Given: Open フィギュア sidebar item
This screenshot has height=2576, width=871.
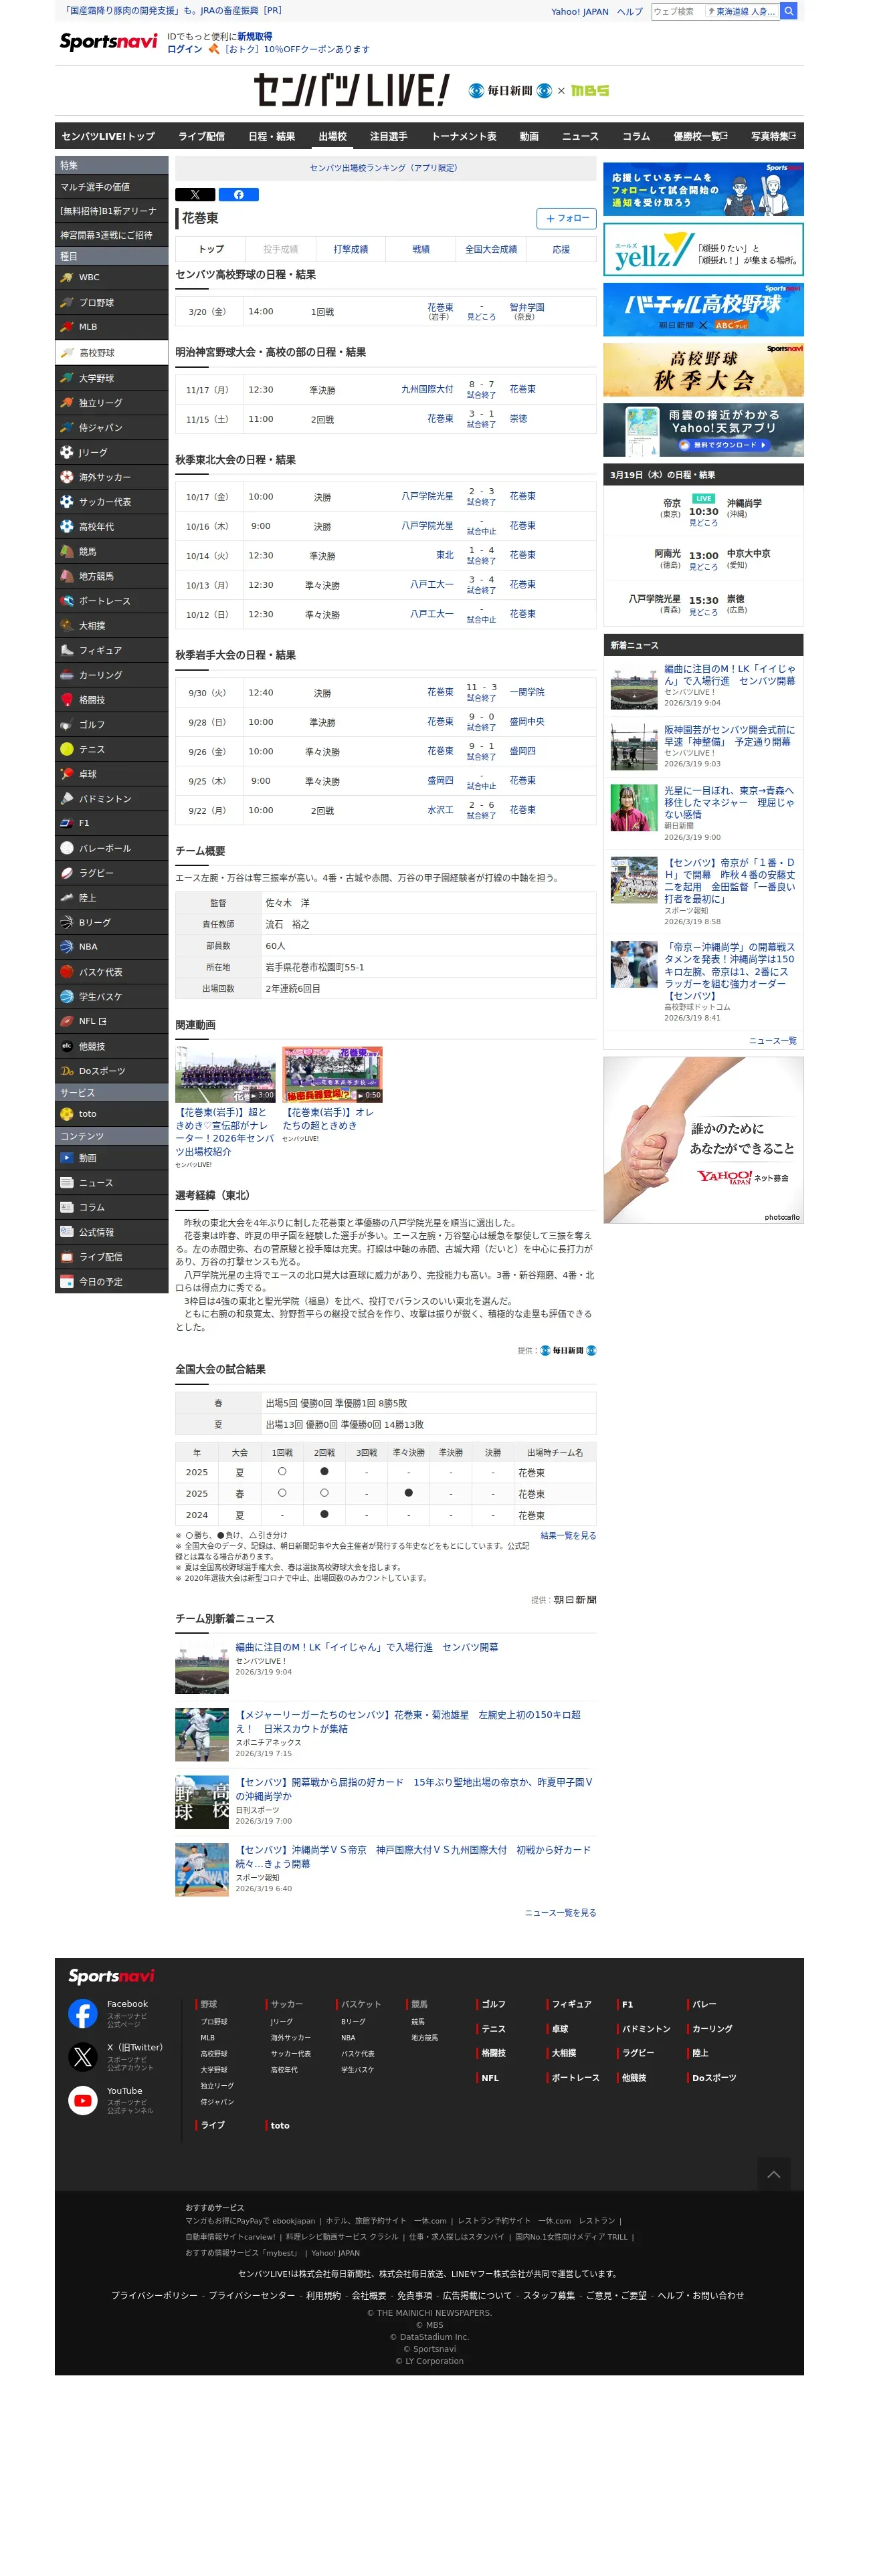Looking at the screenshot, I should [111, 650].
